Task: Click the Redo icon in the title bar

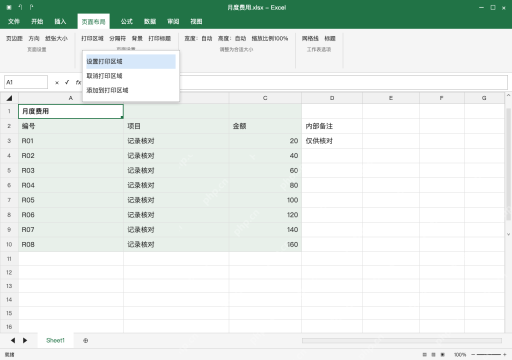Action: (31, 7)
